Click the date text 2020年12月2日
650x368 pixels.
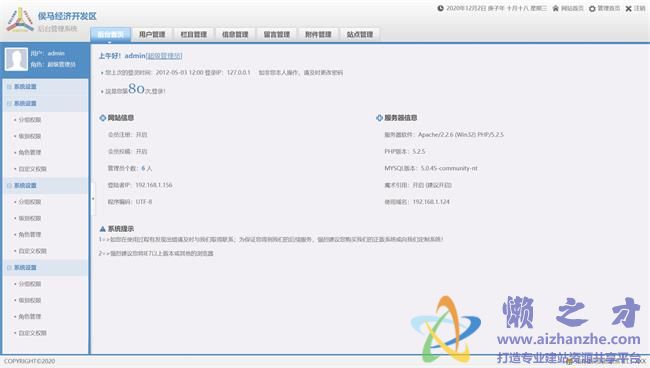click(x=466, y=8)
